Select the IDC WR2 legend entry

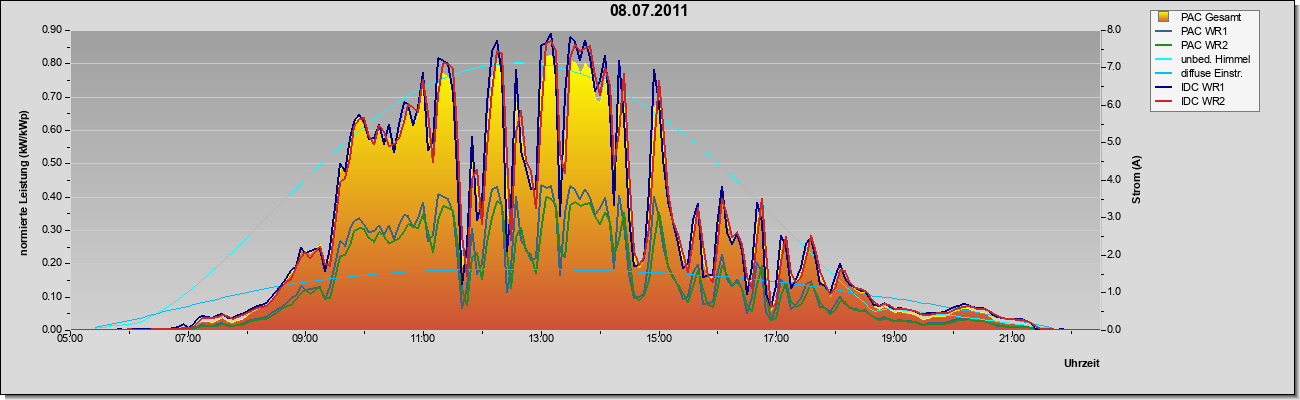(1200, 102)
